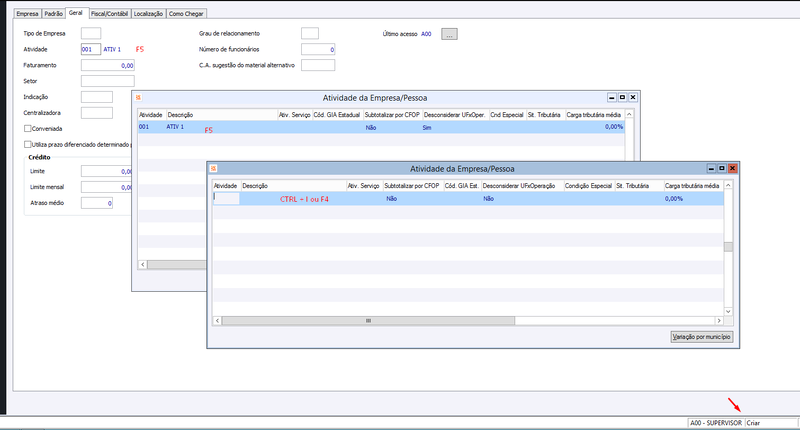Maximize the back Atividade da Empresa/Pessoa window
This screenshot has height=430, width=800.
pyautogui.click(x=622, y=97)
